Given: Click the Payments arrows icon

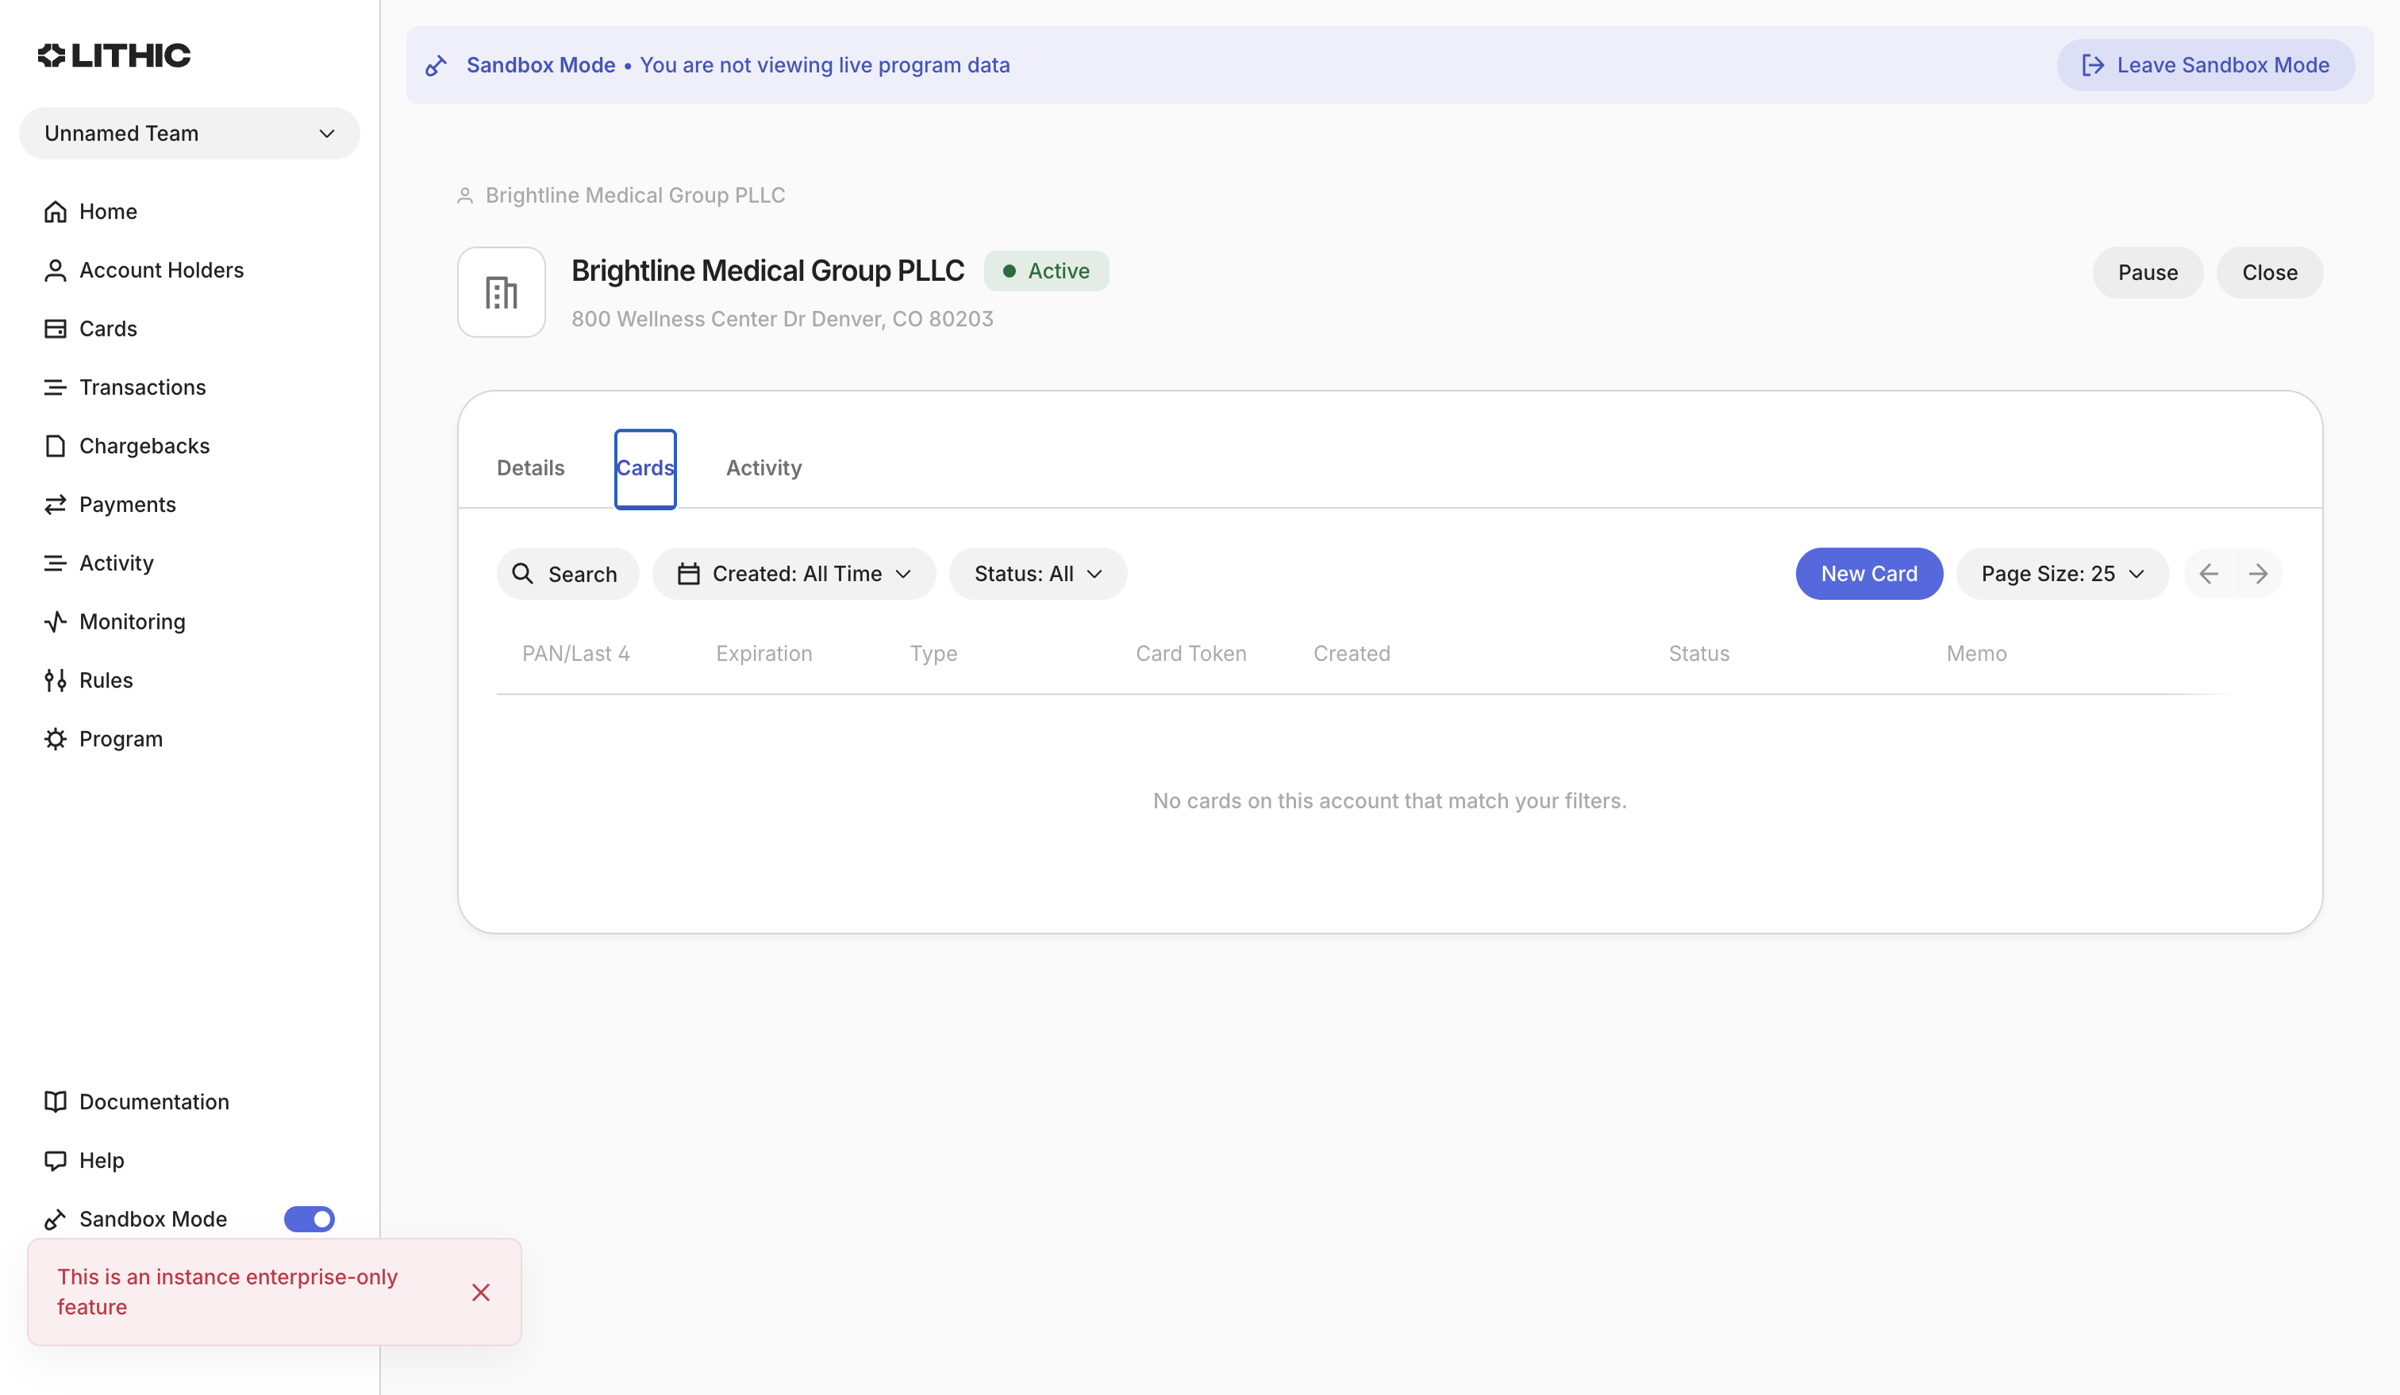Looking at the screenshot, I should [x=55, y=504].
